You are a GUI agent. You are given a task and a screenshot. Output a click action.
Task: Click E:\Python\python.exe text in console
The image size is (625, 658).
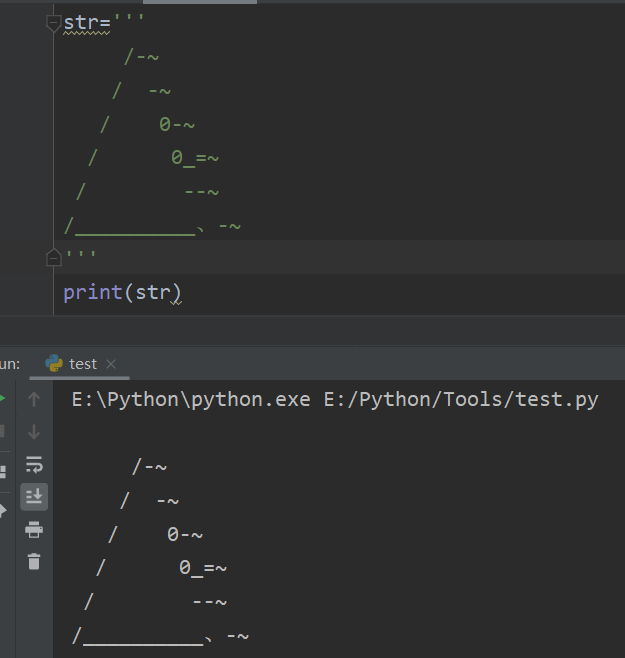191,400
